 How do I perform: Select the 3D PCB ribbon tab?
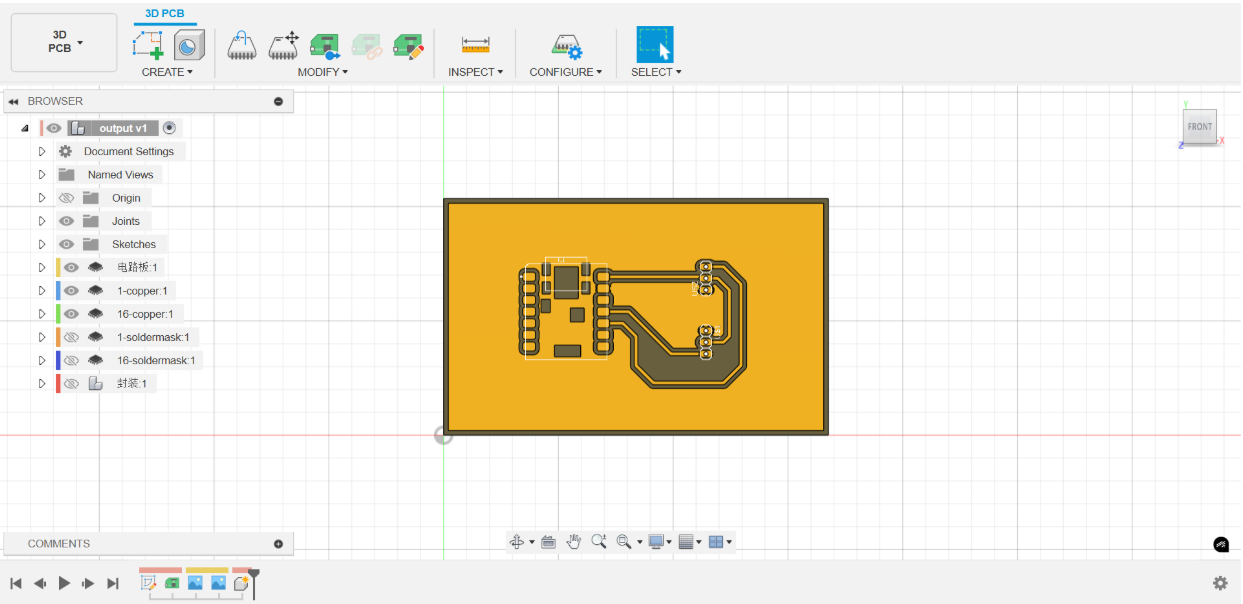point(165,13)
